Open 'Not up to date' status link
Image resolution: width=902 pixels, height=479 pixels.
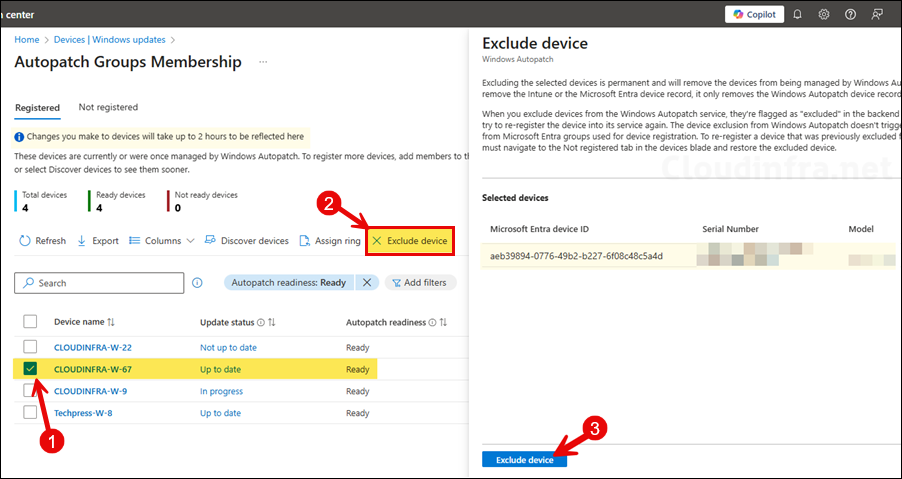228,347
